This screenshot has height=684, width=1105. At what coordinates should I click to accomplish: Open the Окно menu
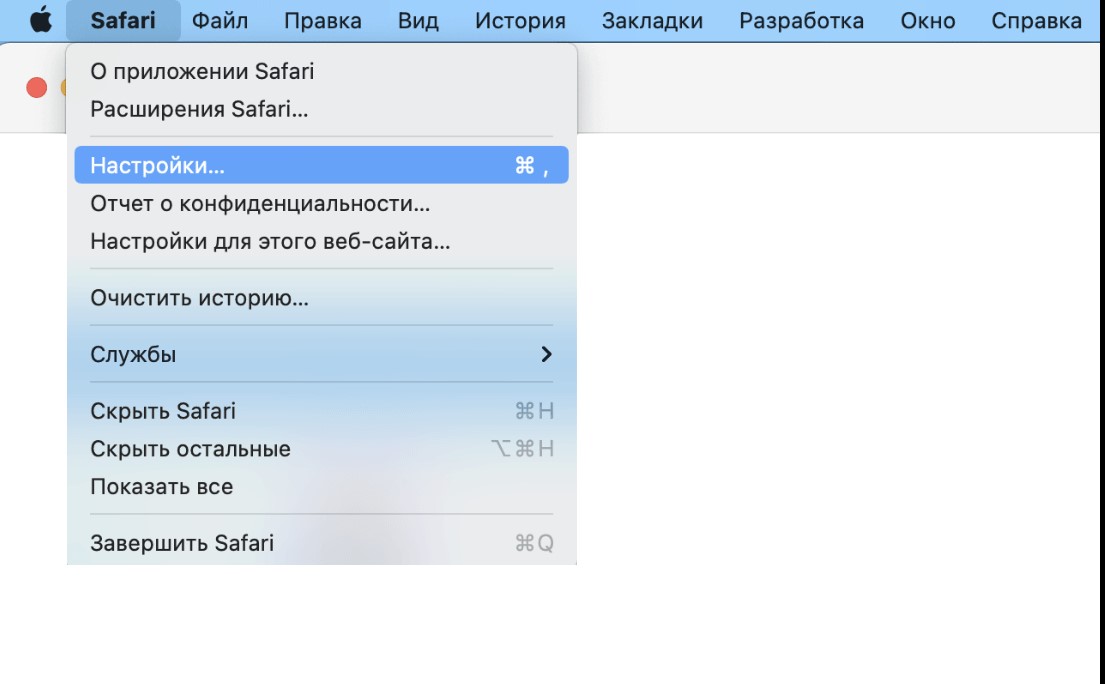(x=927, y=20)
